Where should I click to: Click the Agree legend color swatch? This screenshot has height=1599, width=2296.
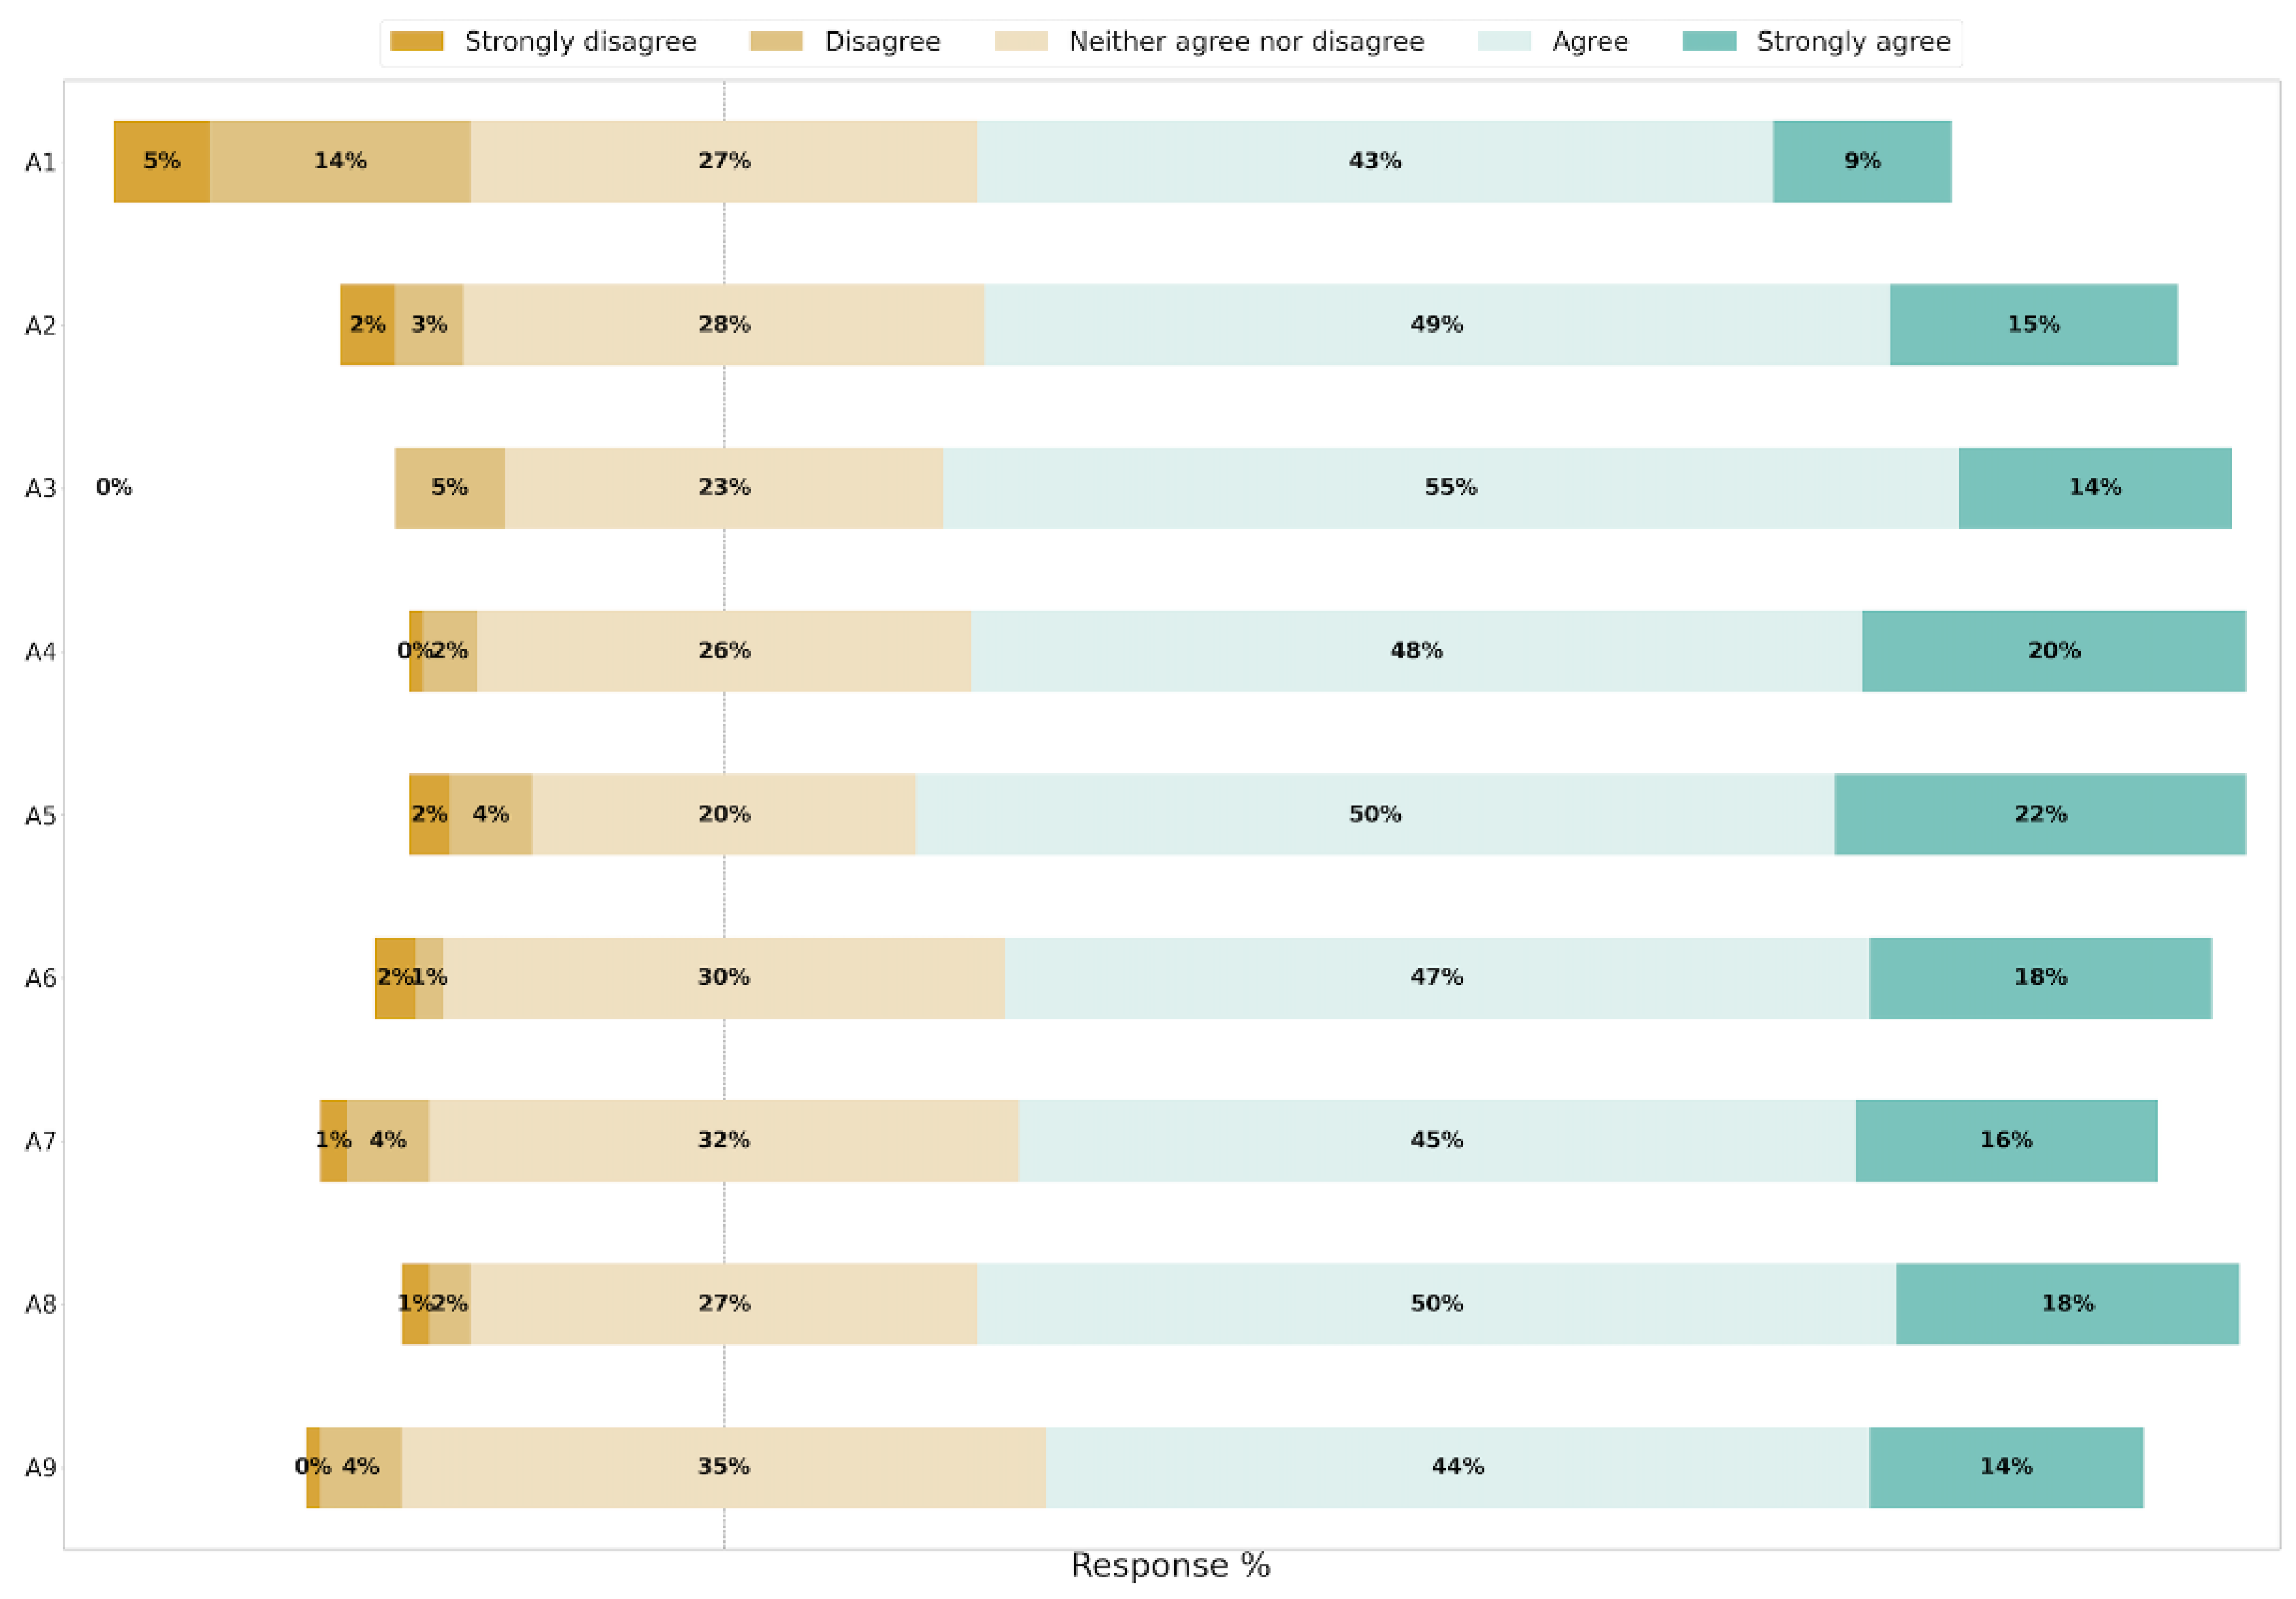click(x=1504, y=41)
